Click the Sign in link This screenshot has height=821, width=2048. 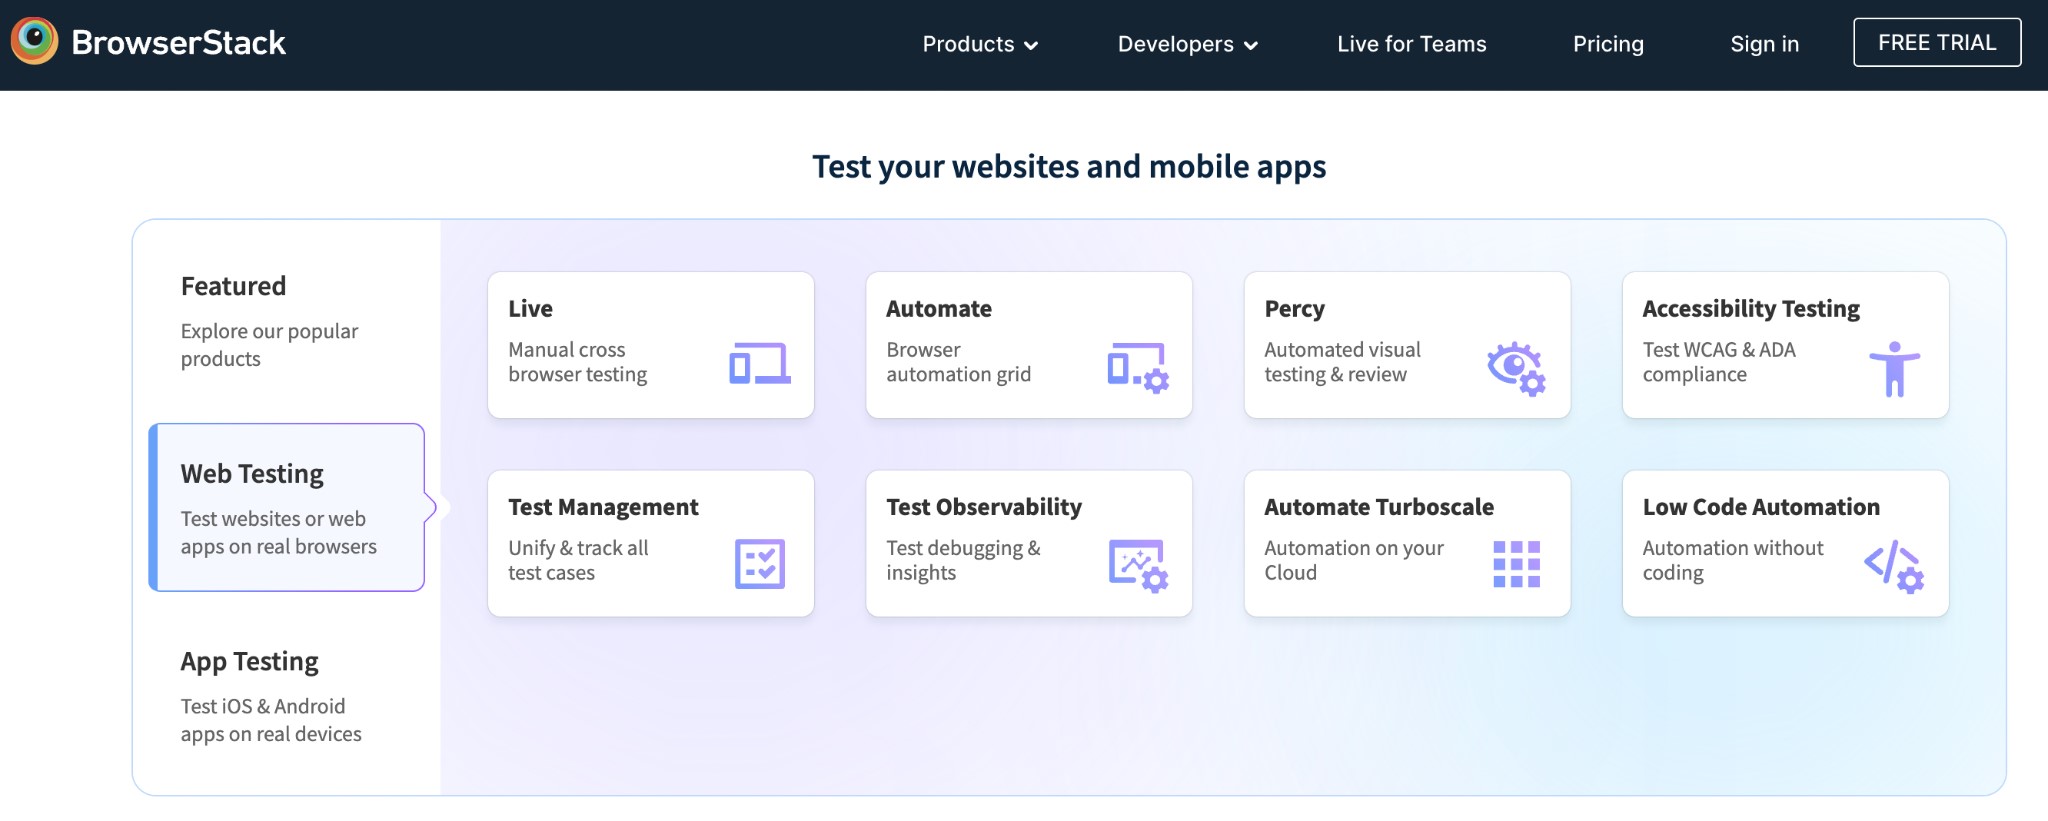[x=1764, y=44]
